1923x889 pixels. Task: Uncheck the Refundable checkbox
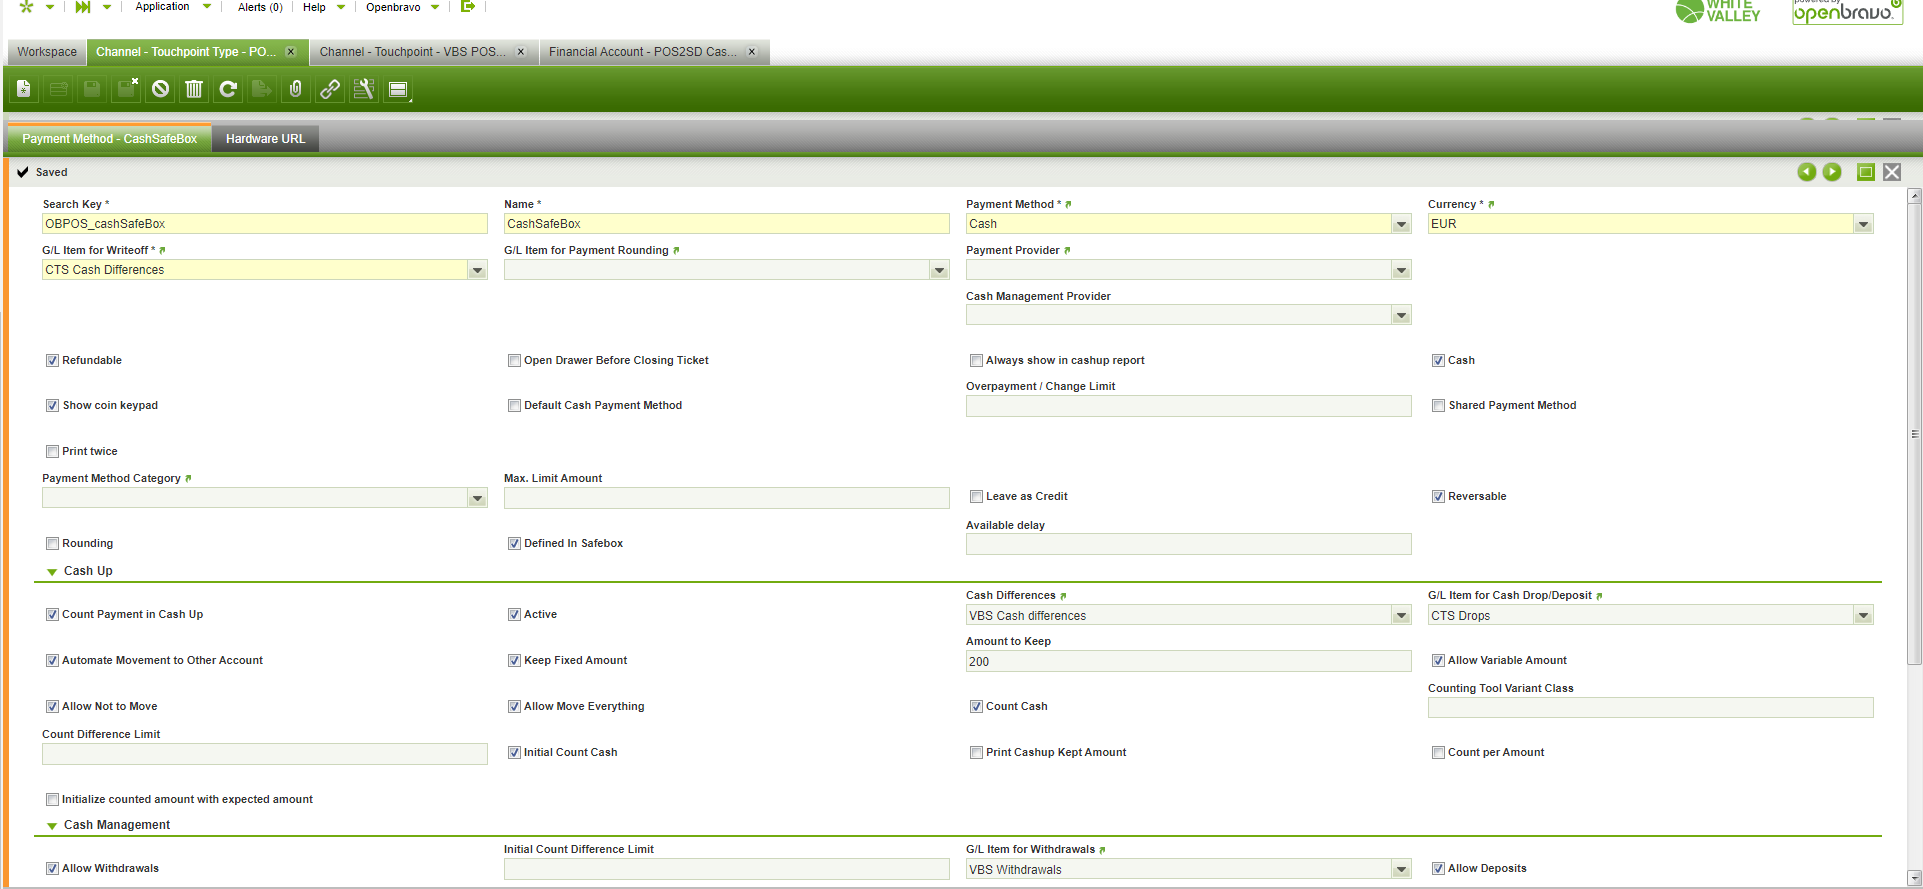[52, 361]
